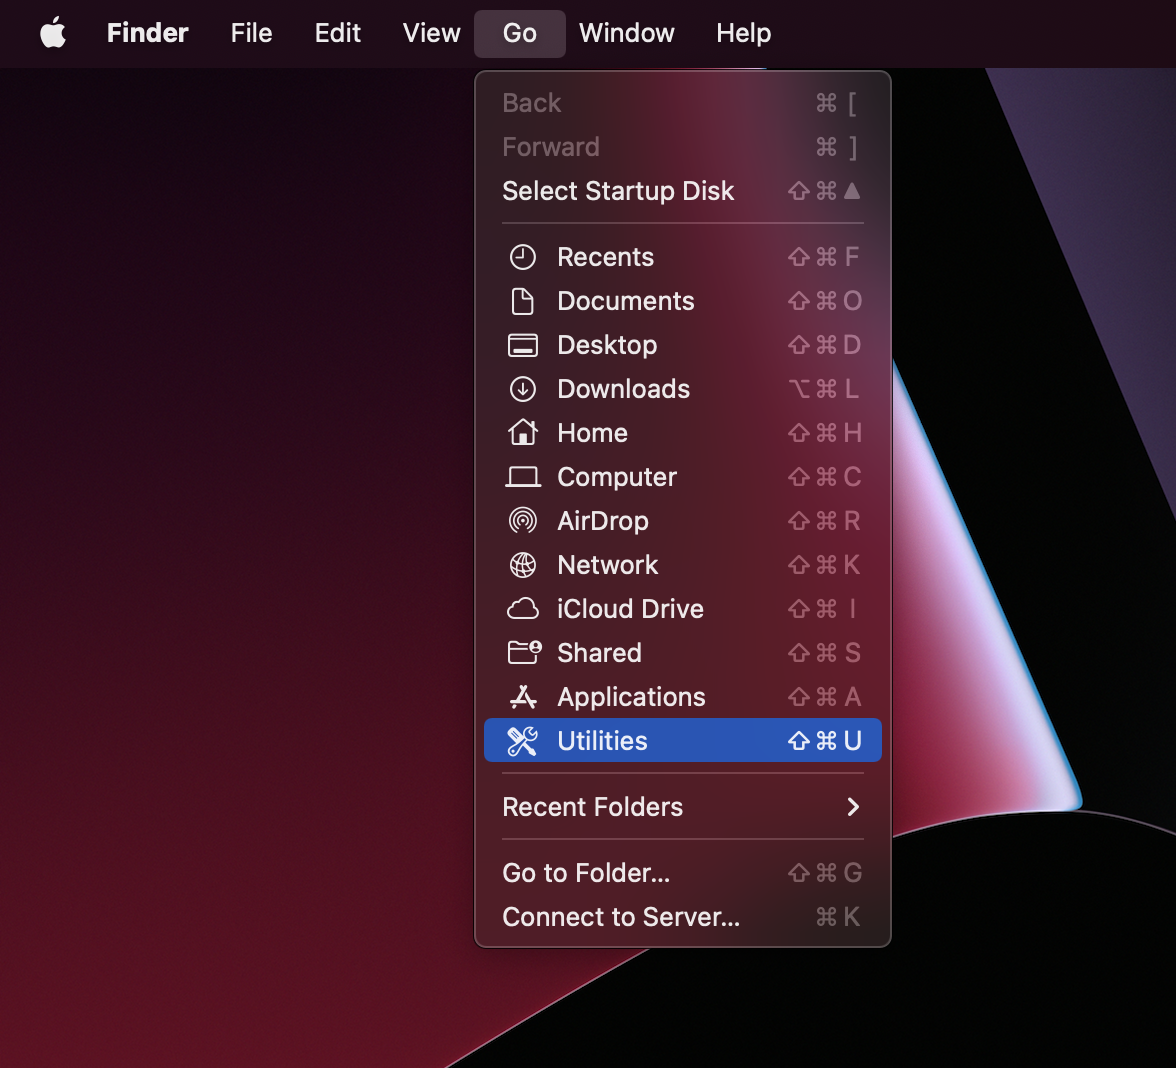Choose the Recents label
Viewport: 1176px width, 1068px height.
[605, 257]
